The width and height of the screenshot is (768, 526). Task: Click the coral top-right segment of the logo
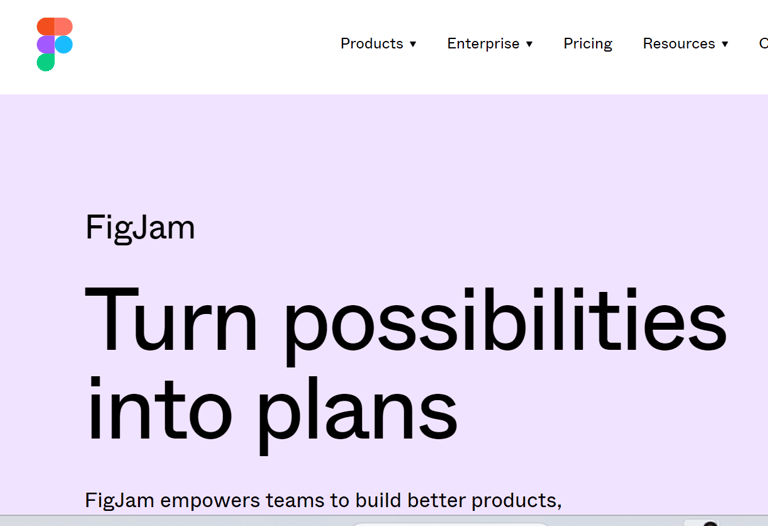tap(64, 26)
